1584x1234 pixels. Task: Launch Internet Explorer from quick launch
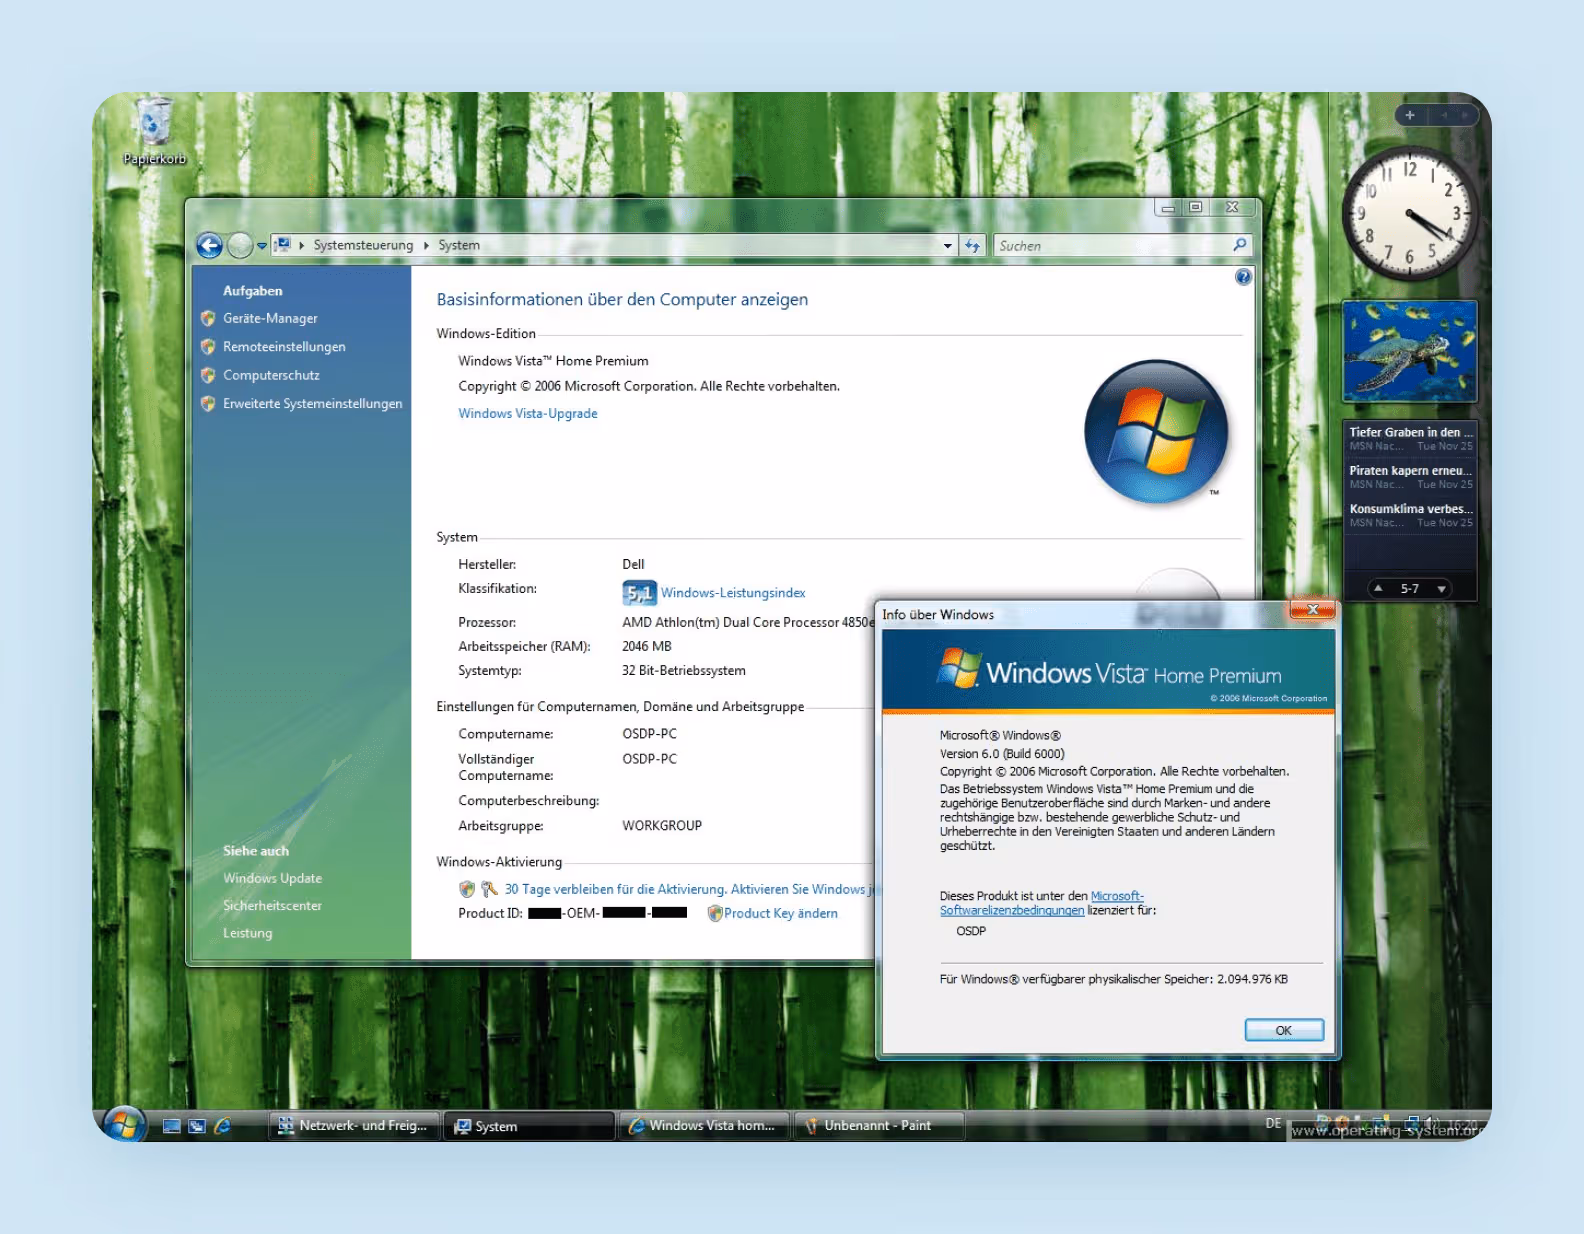point(222,1126)
